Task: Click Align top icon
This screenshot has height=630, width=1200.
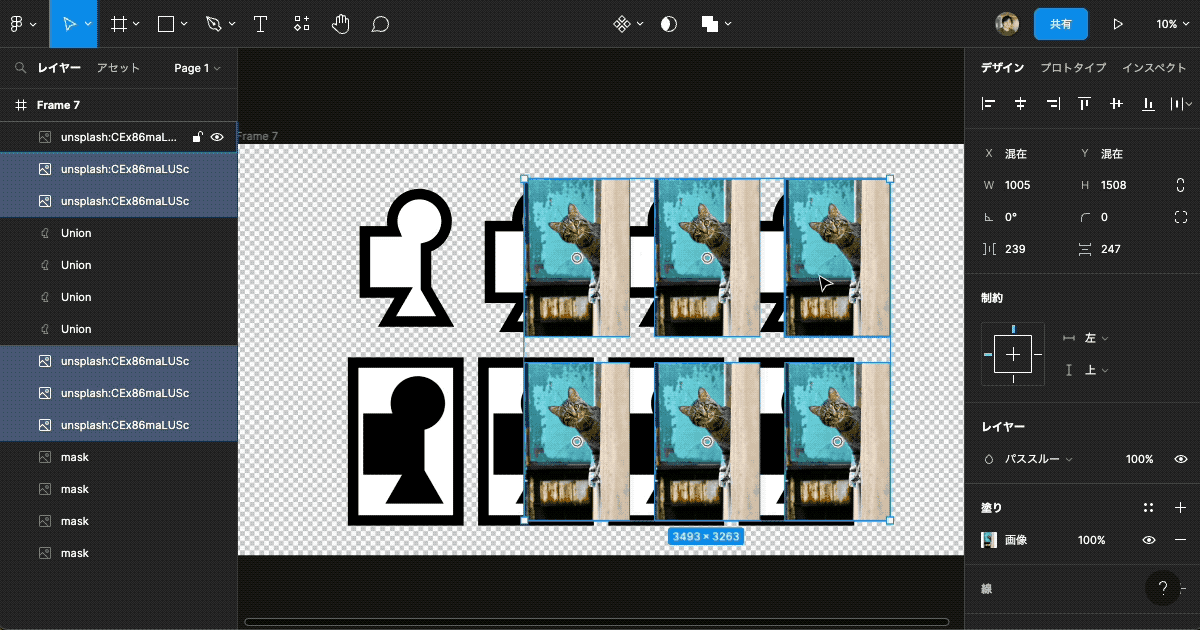Action: pos(1084,103)
